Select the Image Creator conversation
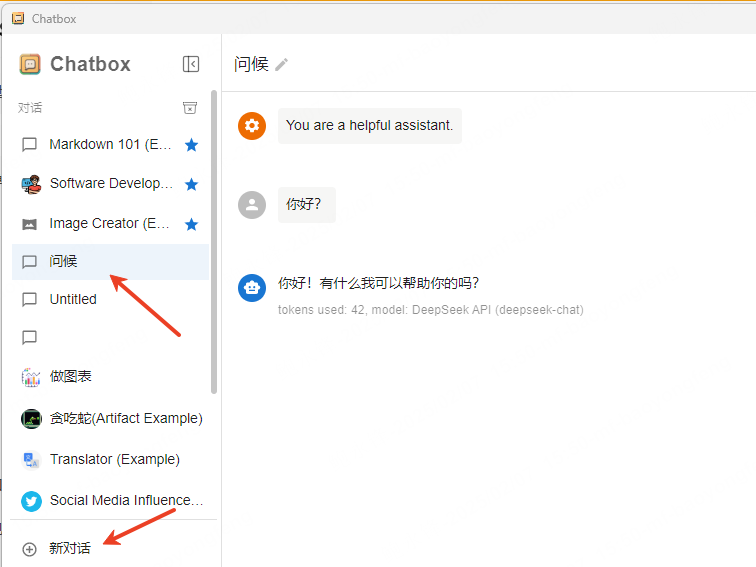756x567 pixels. (x=110, y=224)
